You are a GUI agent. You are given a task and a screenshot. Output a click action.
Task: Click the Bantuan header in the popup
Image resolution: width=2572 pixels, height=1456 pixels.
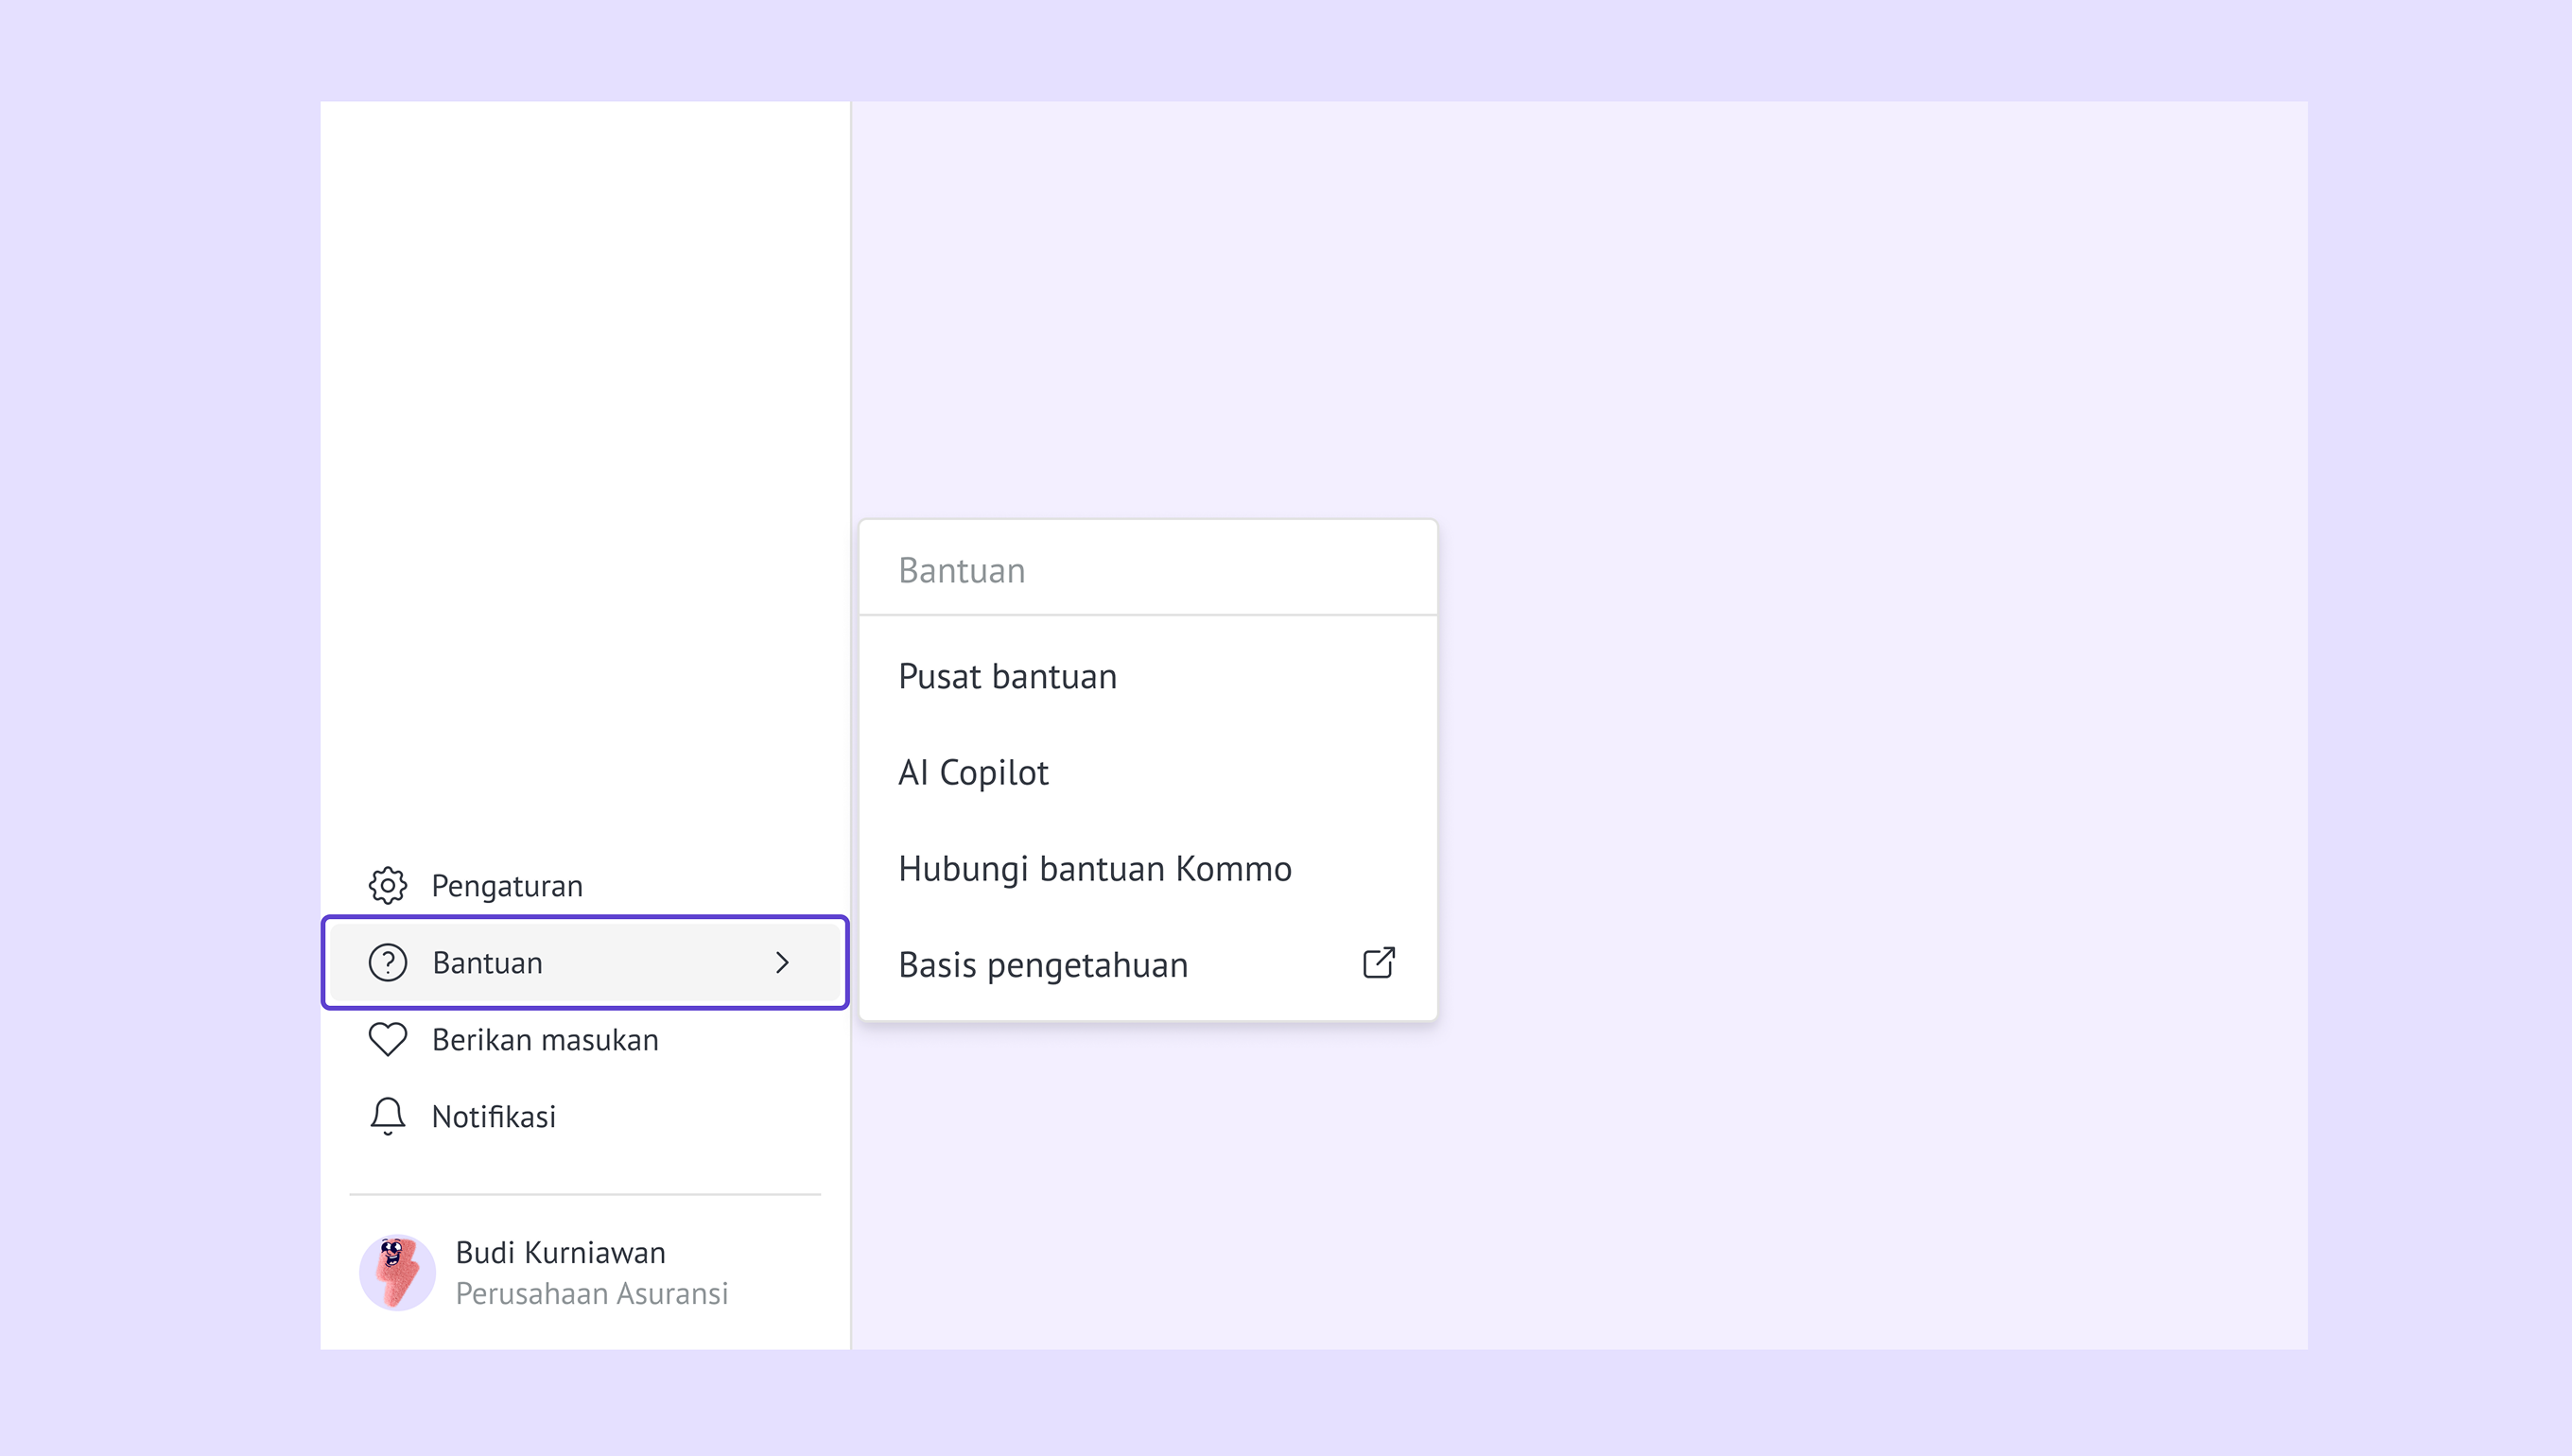tap(961, 570)
